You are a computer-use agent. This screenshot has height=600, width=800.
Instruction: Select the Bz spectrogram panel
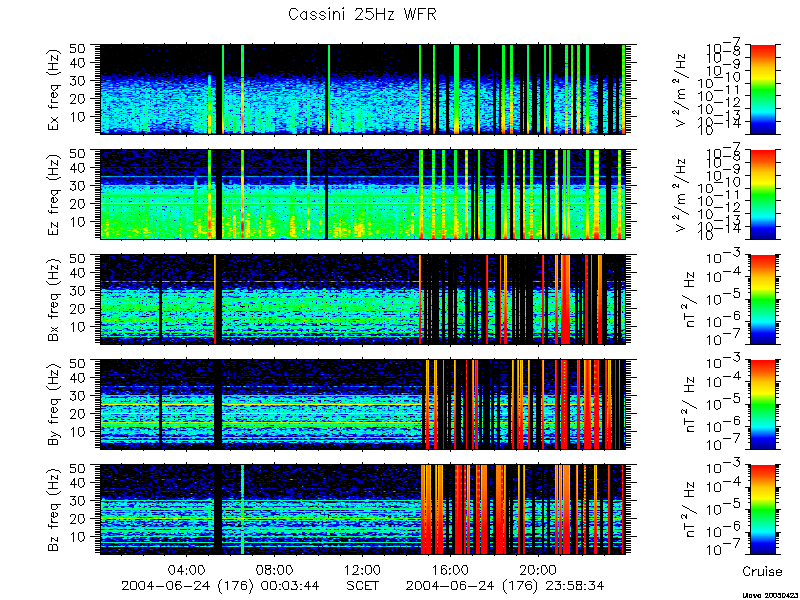[362, 509]
